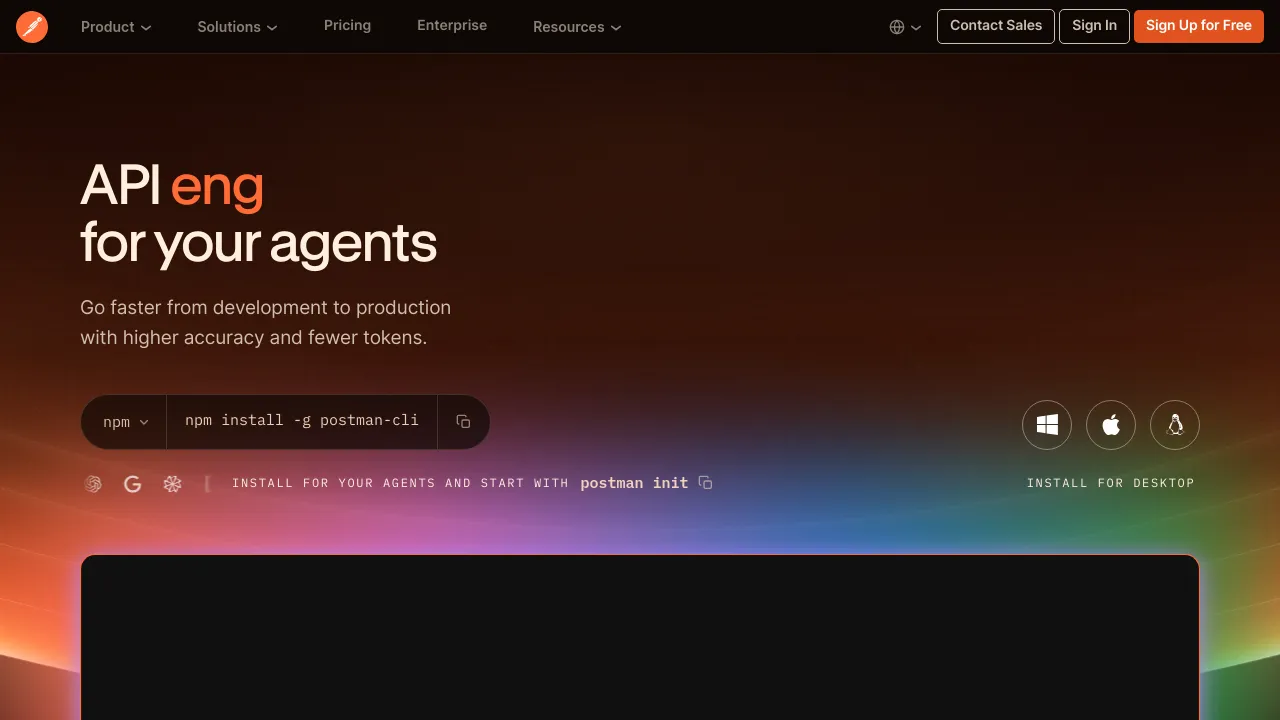Go to the Pricing page
The width and height of the screenshot is (1280, 720).
pyautogui.click(x=347, y=25)
